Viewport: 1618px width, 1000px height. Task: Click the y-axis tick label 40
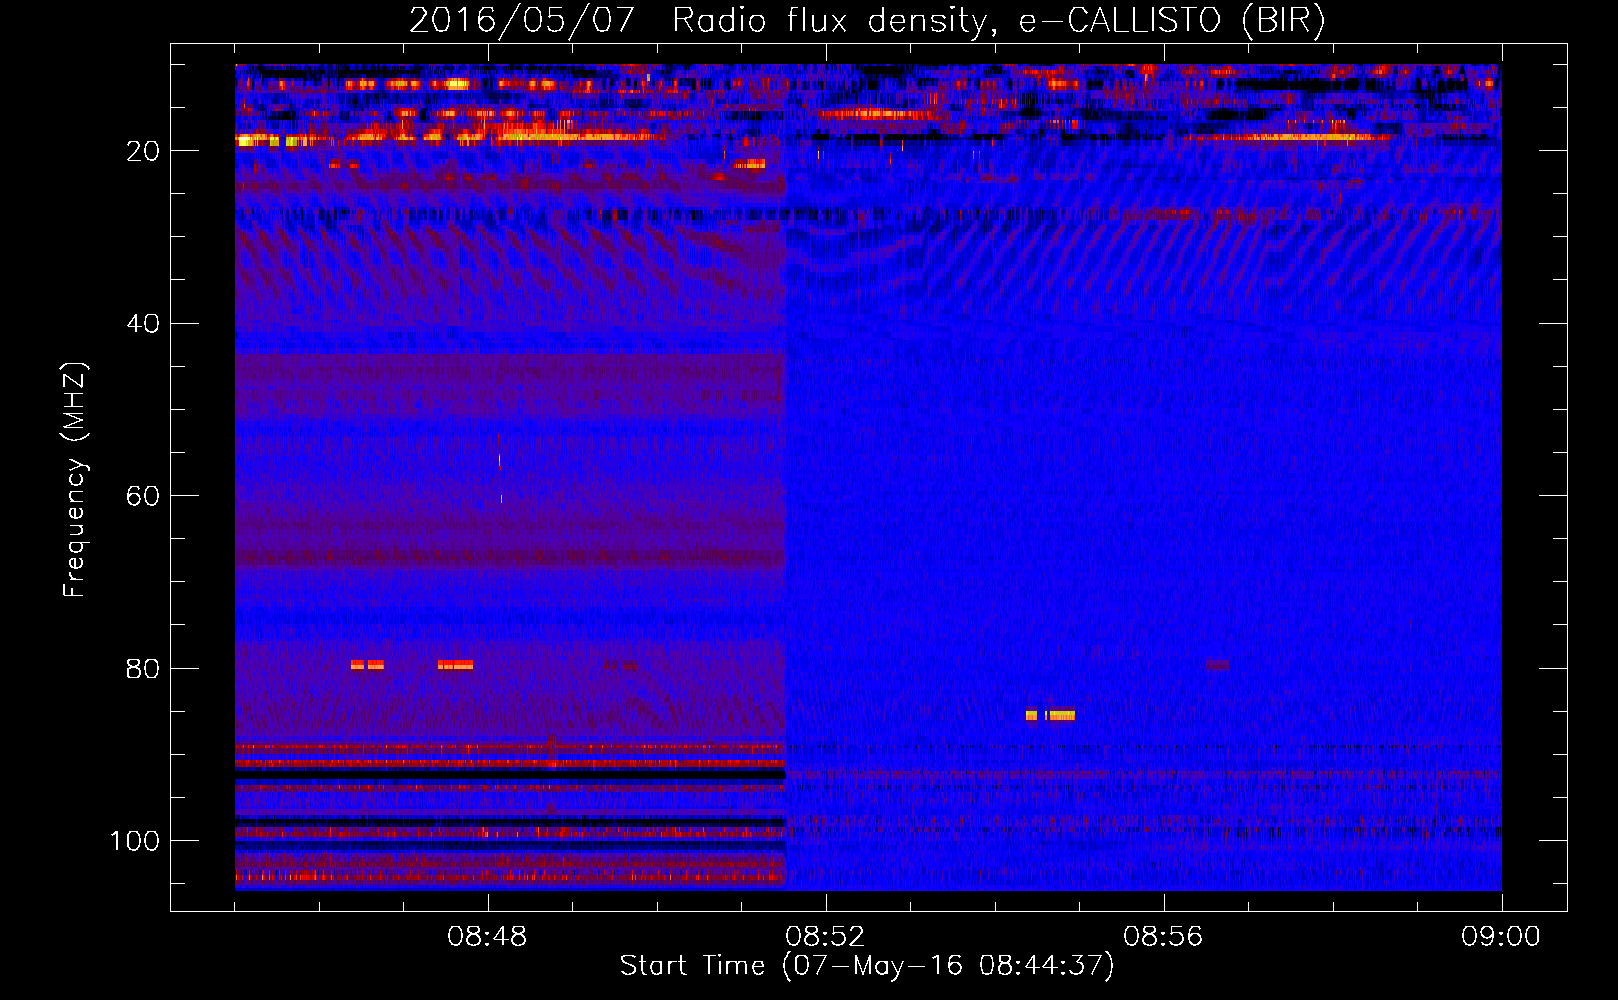point(143,324)
